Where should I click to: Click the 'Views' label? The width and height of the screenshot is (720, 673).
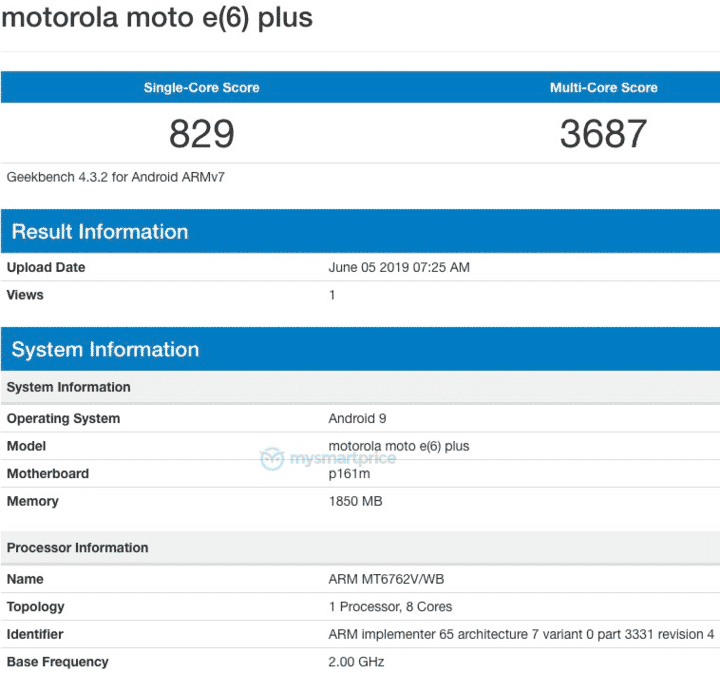click(x=25, y=295)
